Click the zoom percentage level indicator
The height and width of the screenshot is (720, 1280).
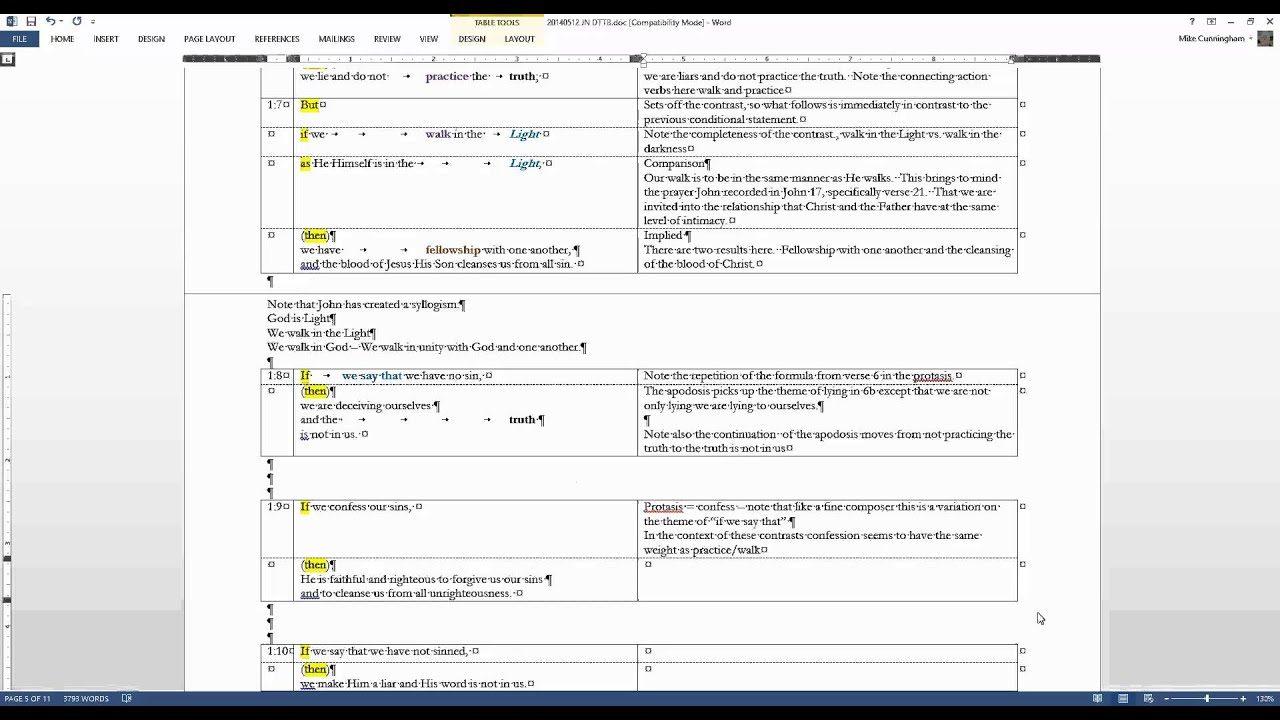point(1263,698)
